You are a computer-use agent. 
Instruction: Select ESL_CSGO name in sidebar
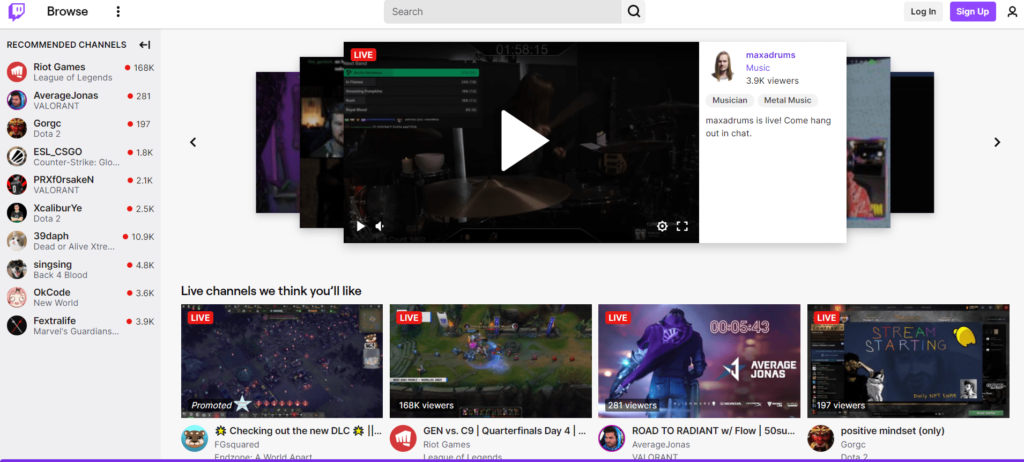point(58,152)
